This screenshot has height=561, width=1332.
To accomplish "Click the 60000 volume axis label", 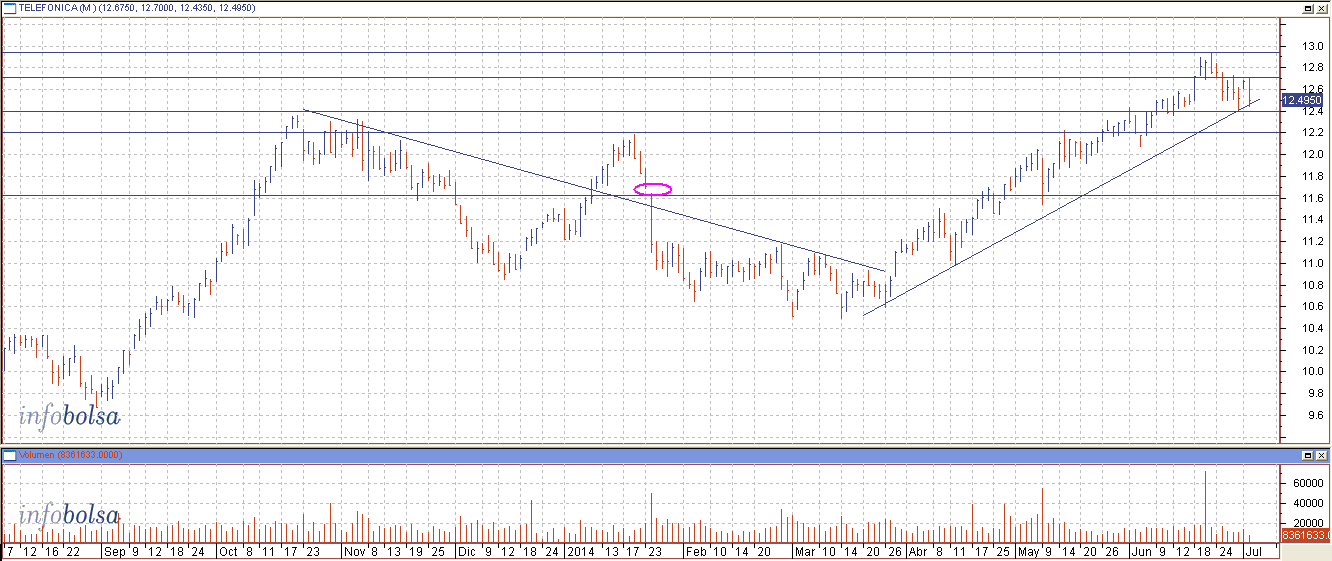I will [1309, 483].
